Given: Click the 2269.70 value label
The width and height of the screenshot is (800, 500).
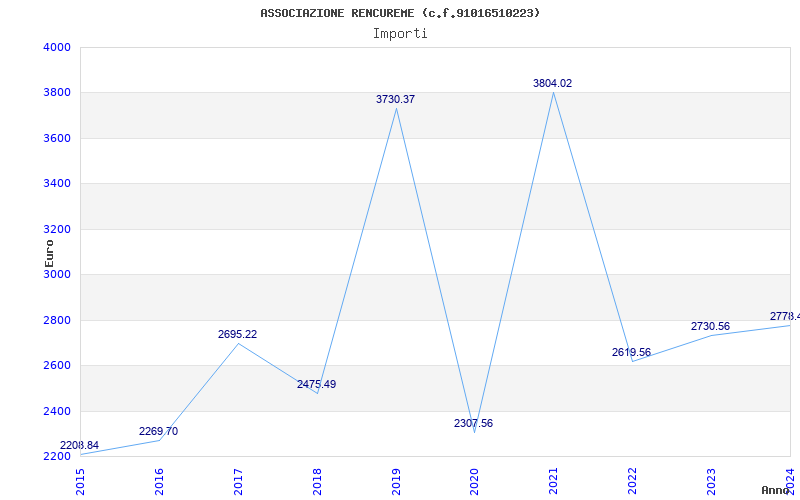Looking at the screenshot, I should click(x=158, y=431).
